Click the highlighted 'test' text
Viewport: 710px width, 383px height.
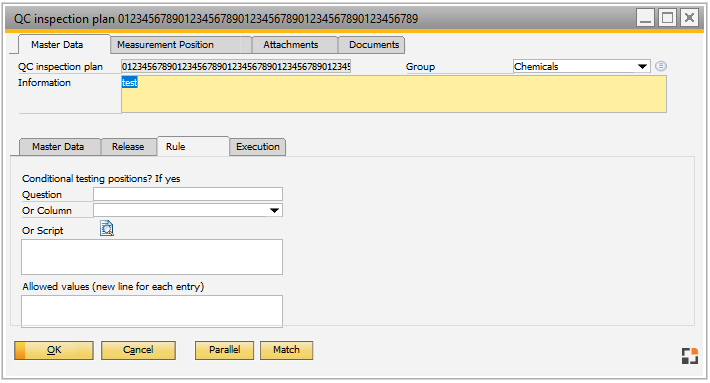pos(130,82)
